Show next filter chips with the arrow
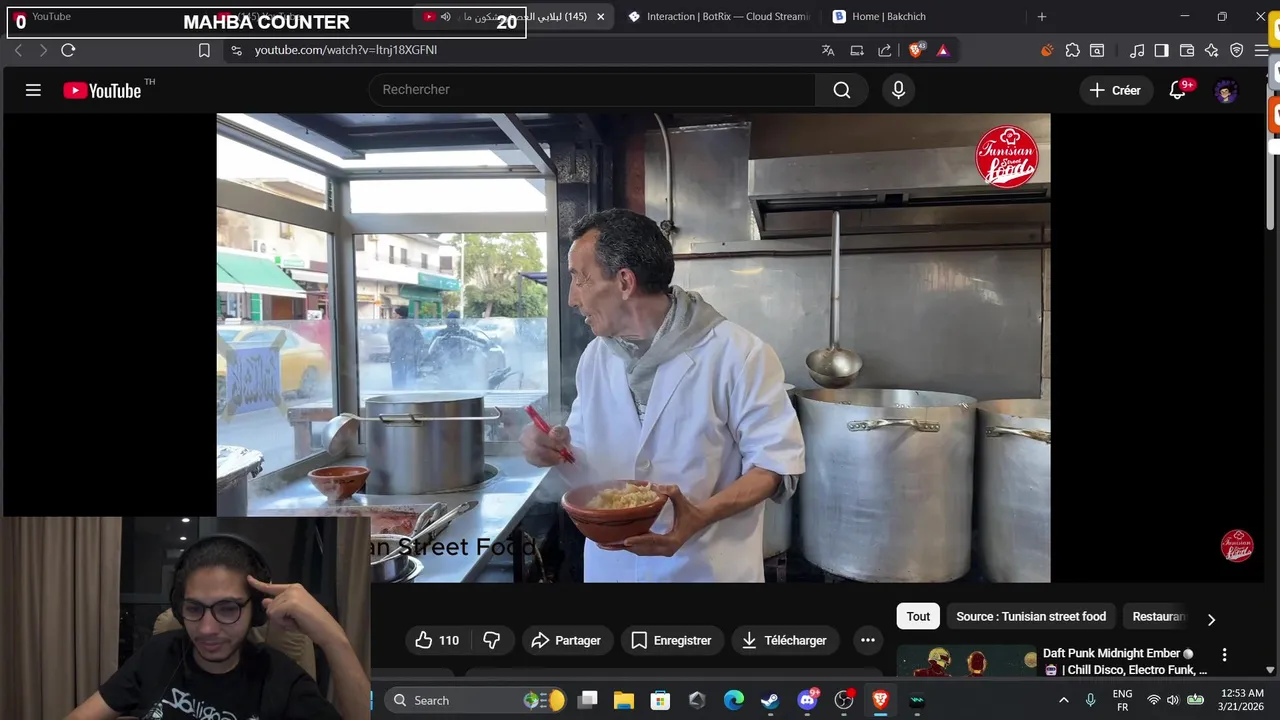The image size is (1280, 720). (x=1211, y=619)
